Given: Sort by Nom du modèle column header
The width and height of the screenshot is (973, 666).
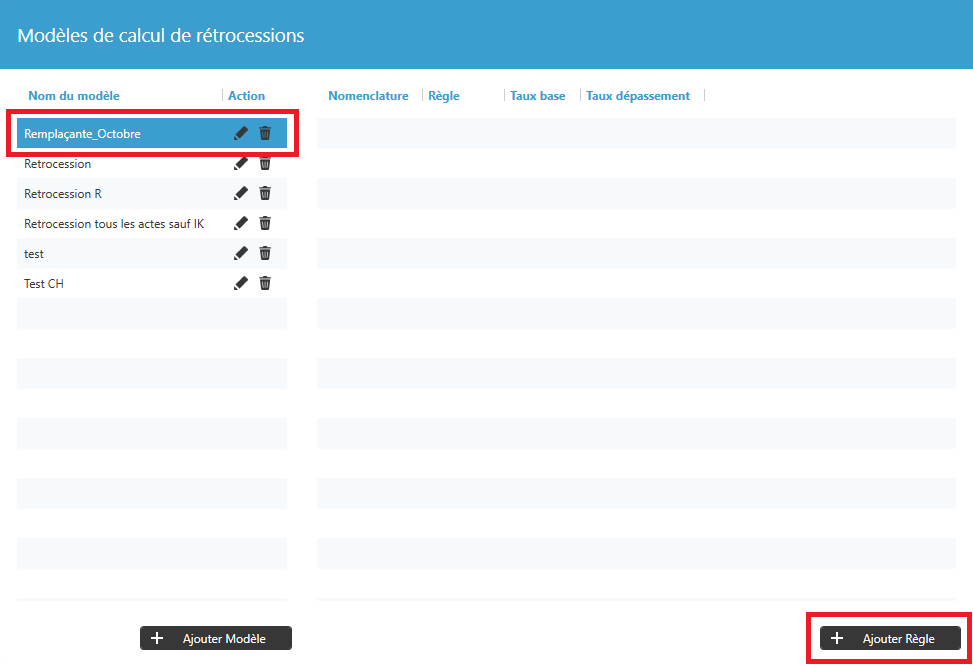Looking at the screenshot, I should tap(74, 96).
